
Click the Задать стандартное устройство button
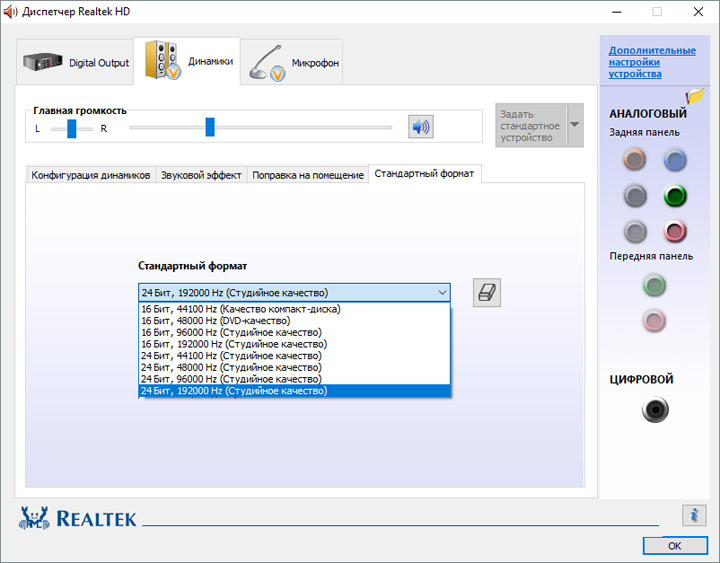coord(531,125)
